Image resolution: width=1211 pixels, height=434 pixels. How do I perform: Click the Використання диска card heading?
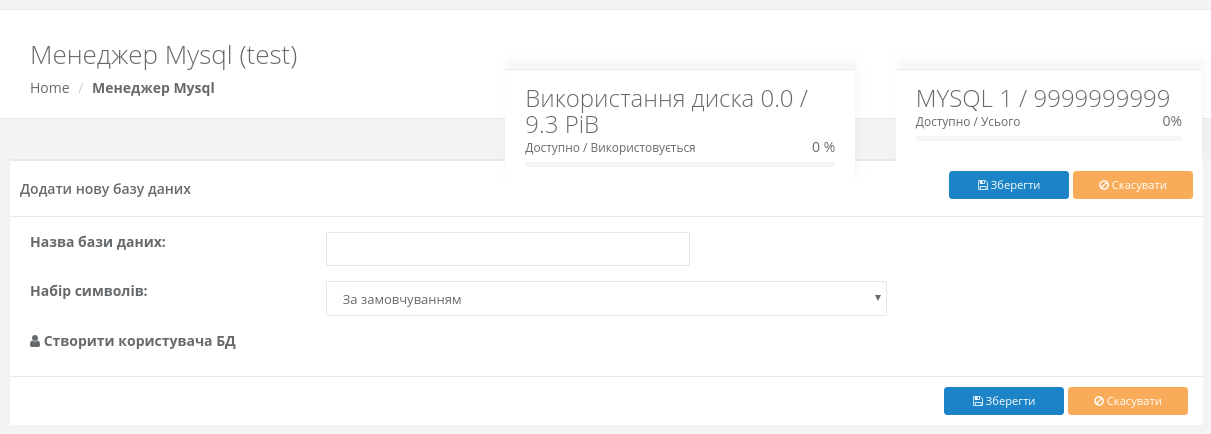[x=666, y=111]
